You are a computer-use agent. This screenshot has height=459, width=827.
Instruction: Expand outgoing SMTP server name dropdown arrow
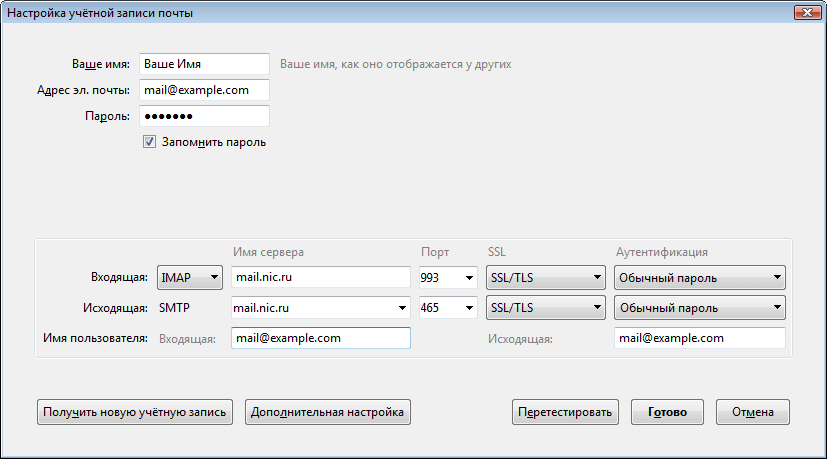coord(402,308)
